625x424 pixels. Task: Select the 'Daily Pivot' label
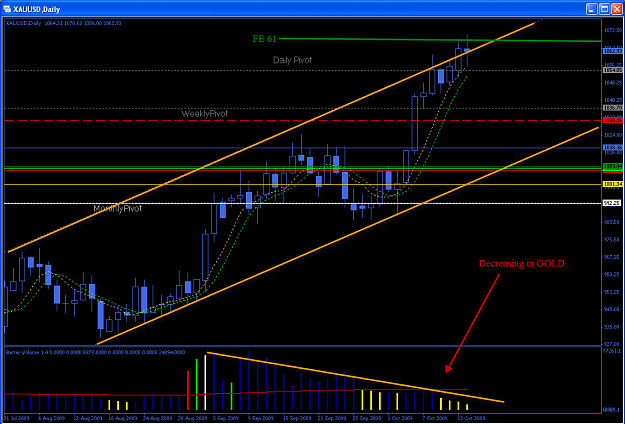click(292, 60)
